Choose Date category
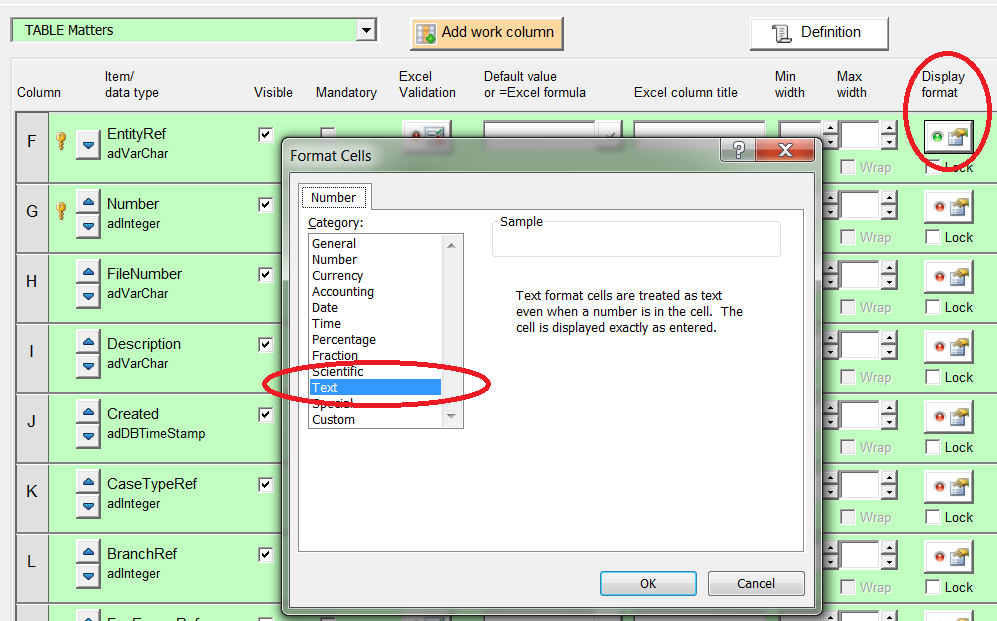Screen dimensions: 997x621 (325, 308)
